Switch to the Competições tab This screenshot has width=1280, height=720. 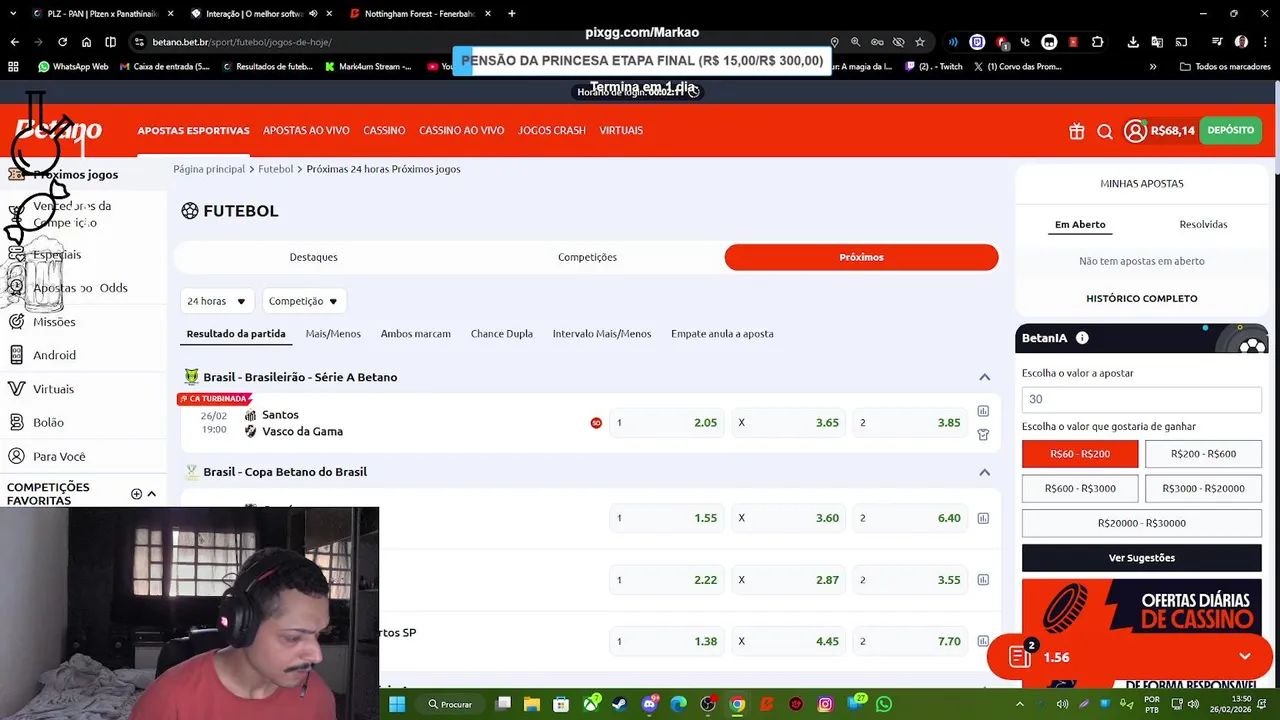pyautogui.click(x=587, y=257)
